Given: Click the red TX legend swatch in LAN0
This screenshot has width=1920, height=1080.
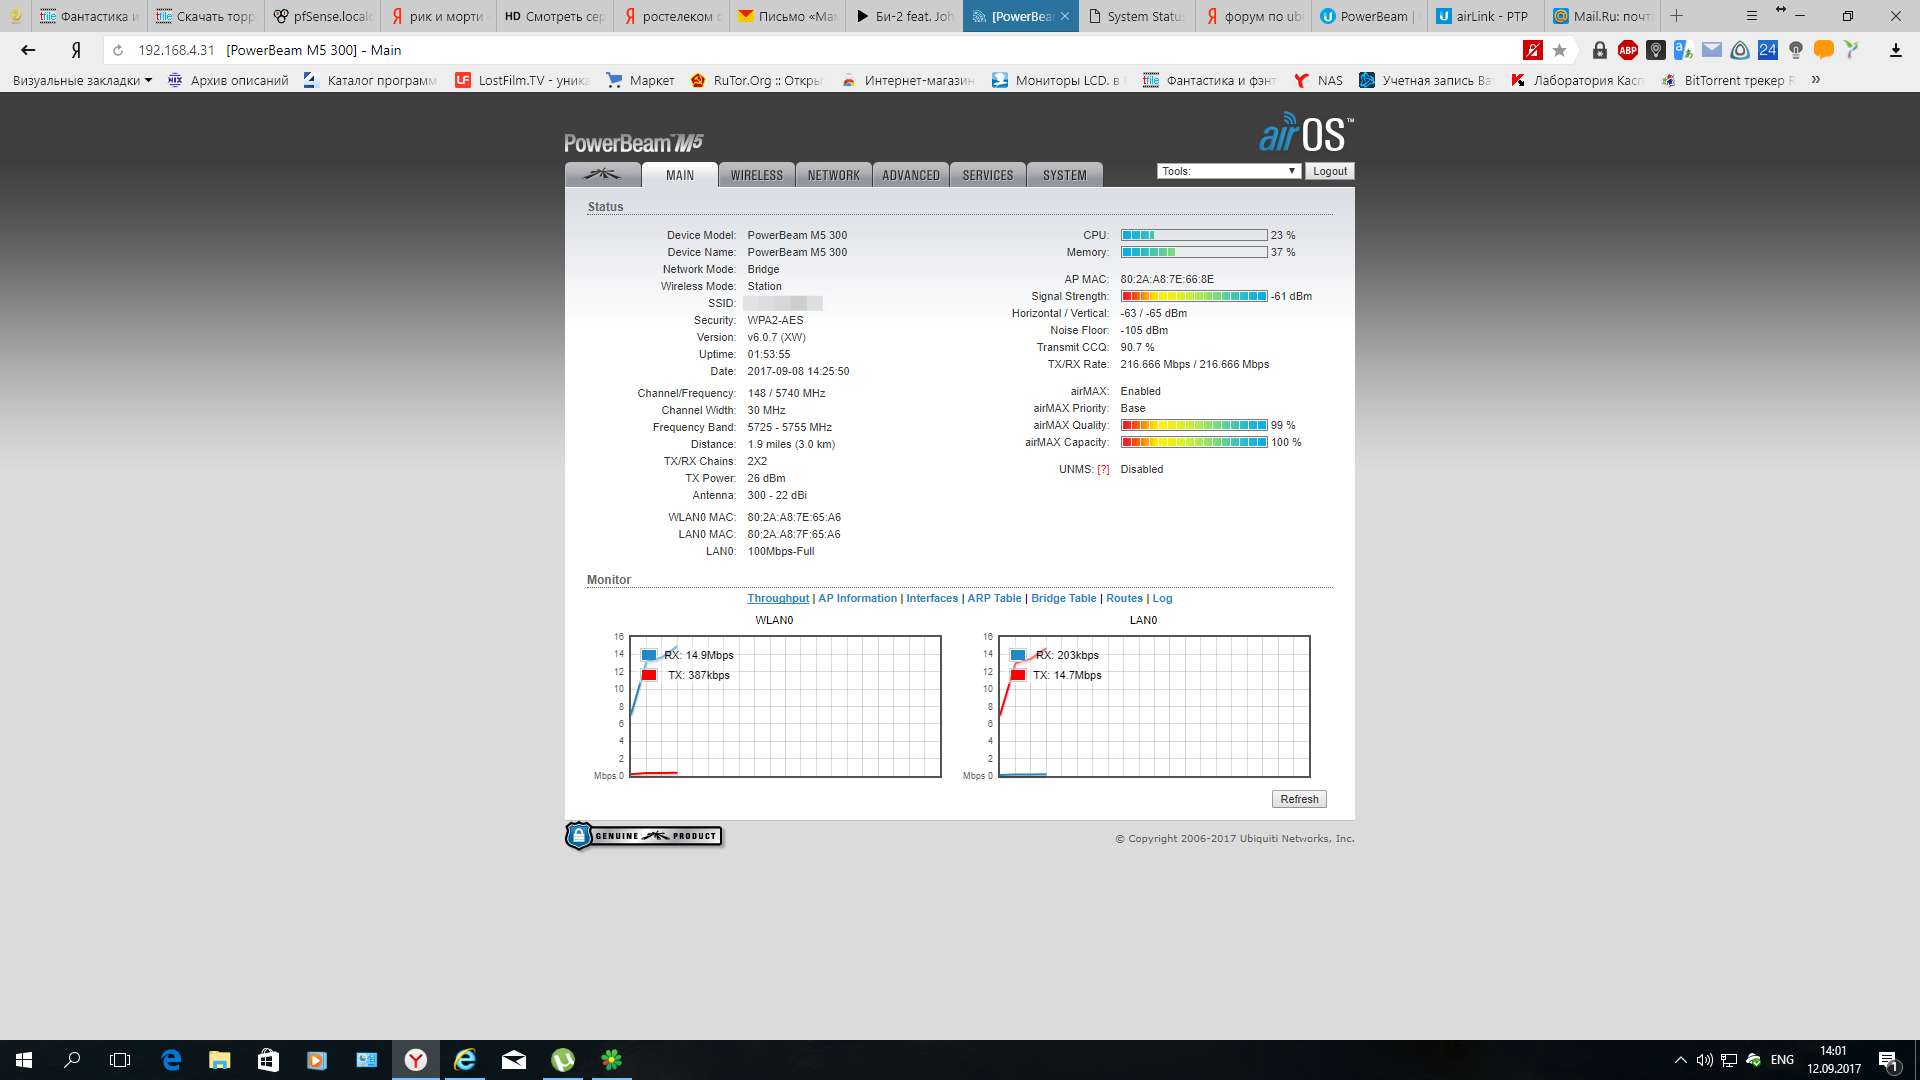Looking at the screenshot, I should pyautogui.click(x=1018, y=675).
